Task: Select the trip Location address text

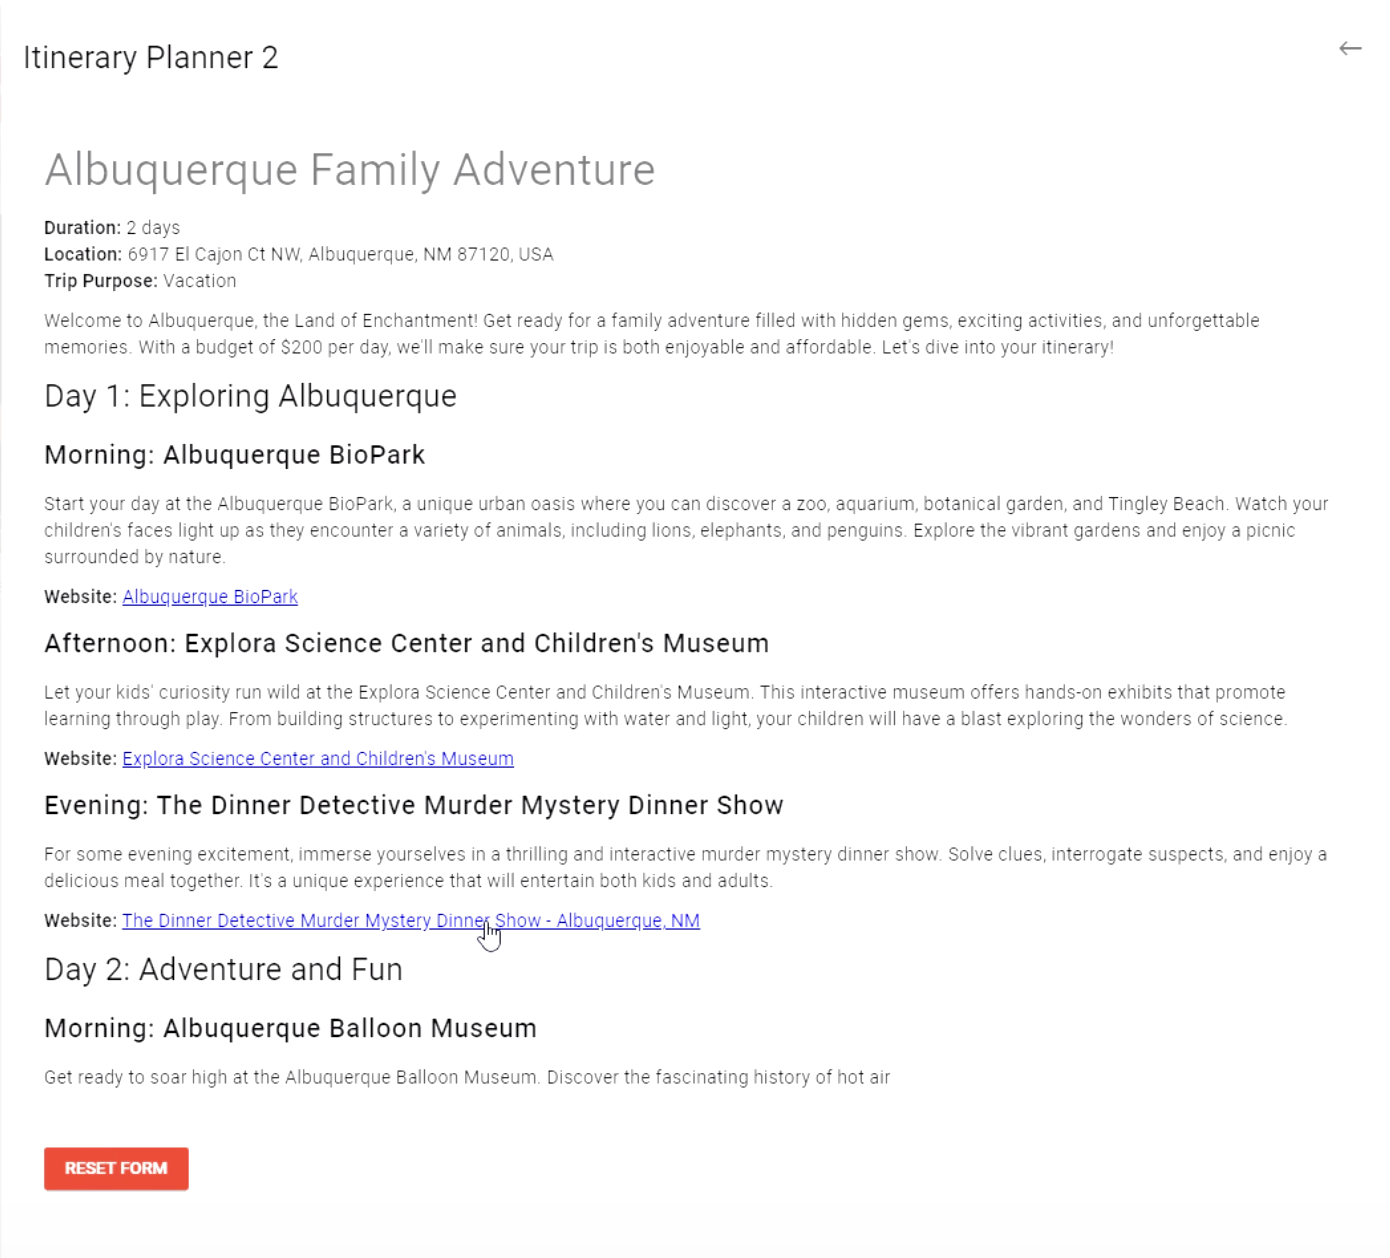Action: click(298, 254)
